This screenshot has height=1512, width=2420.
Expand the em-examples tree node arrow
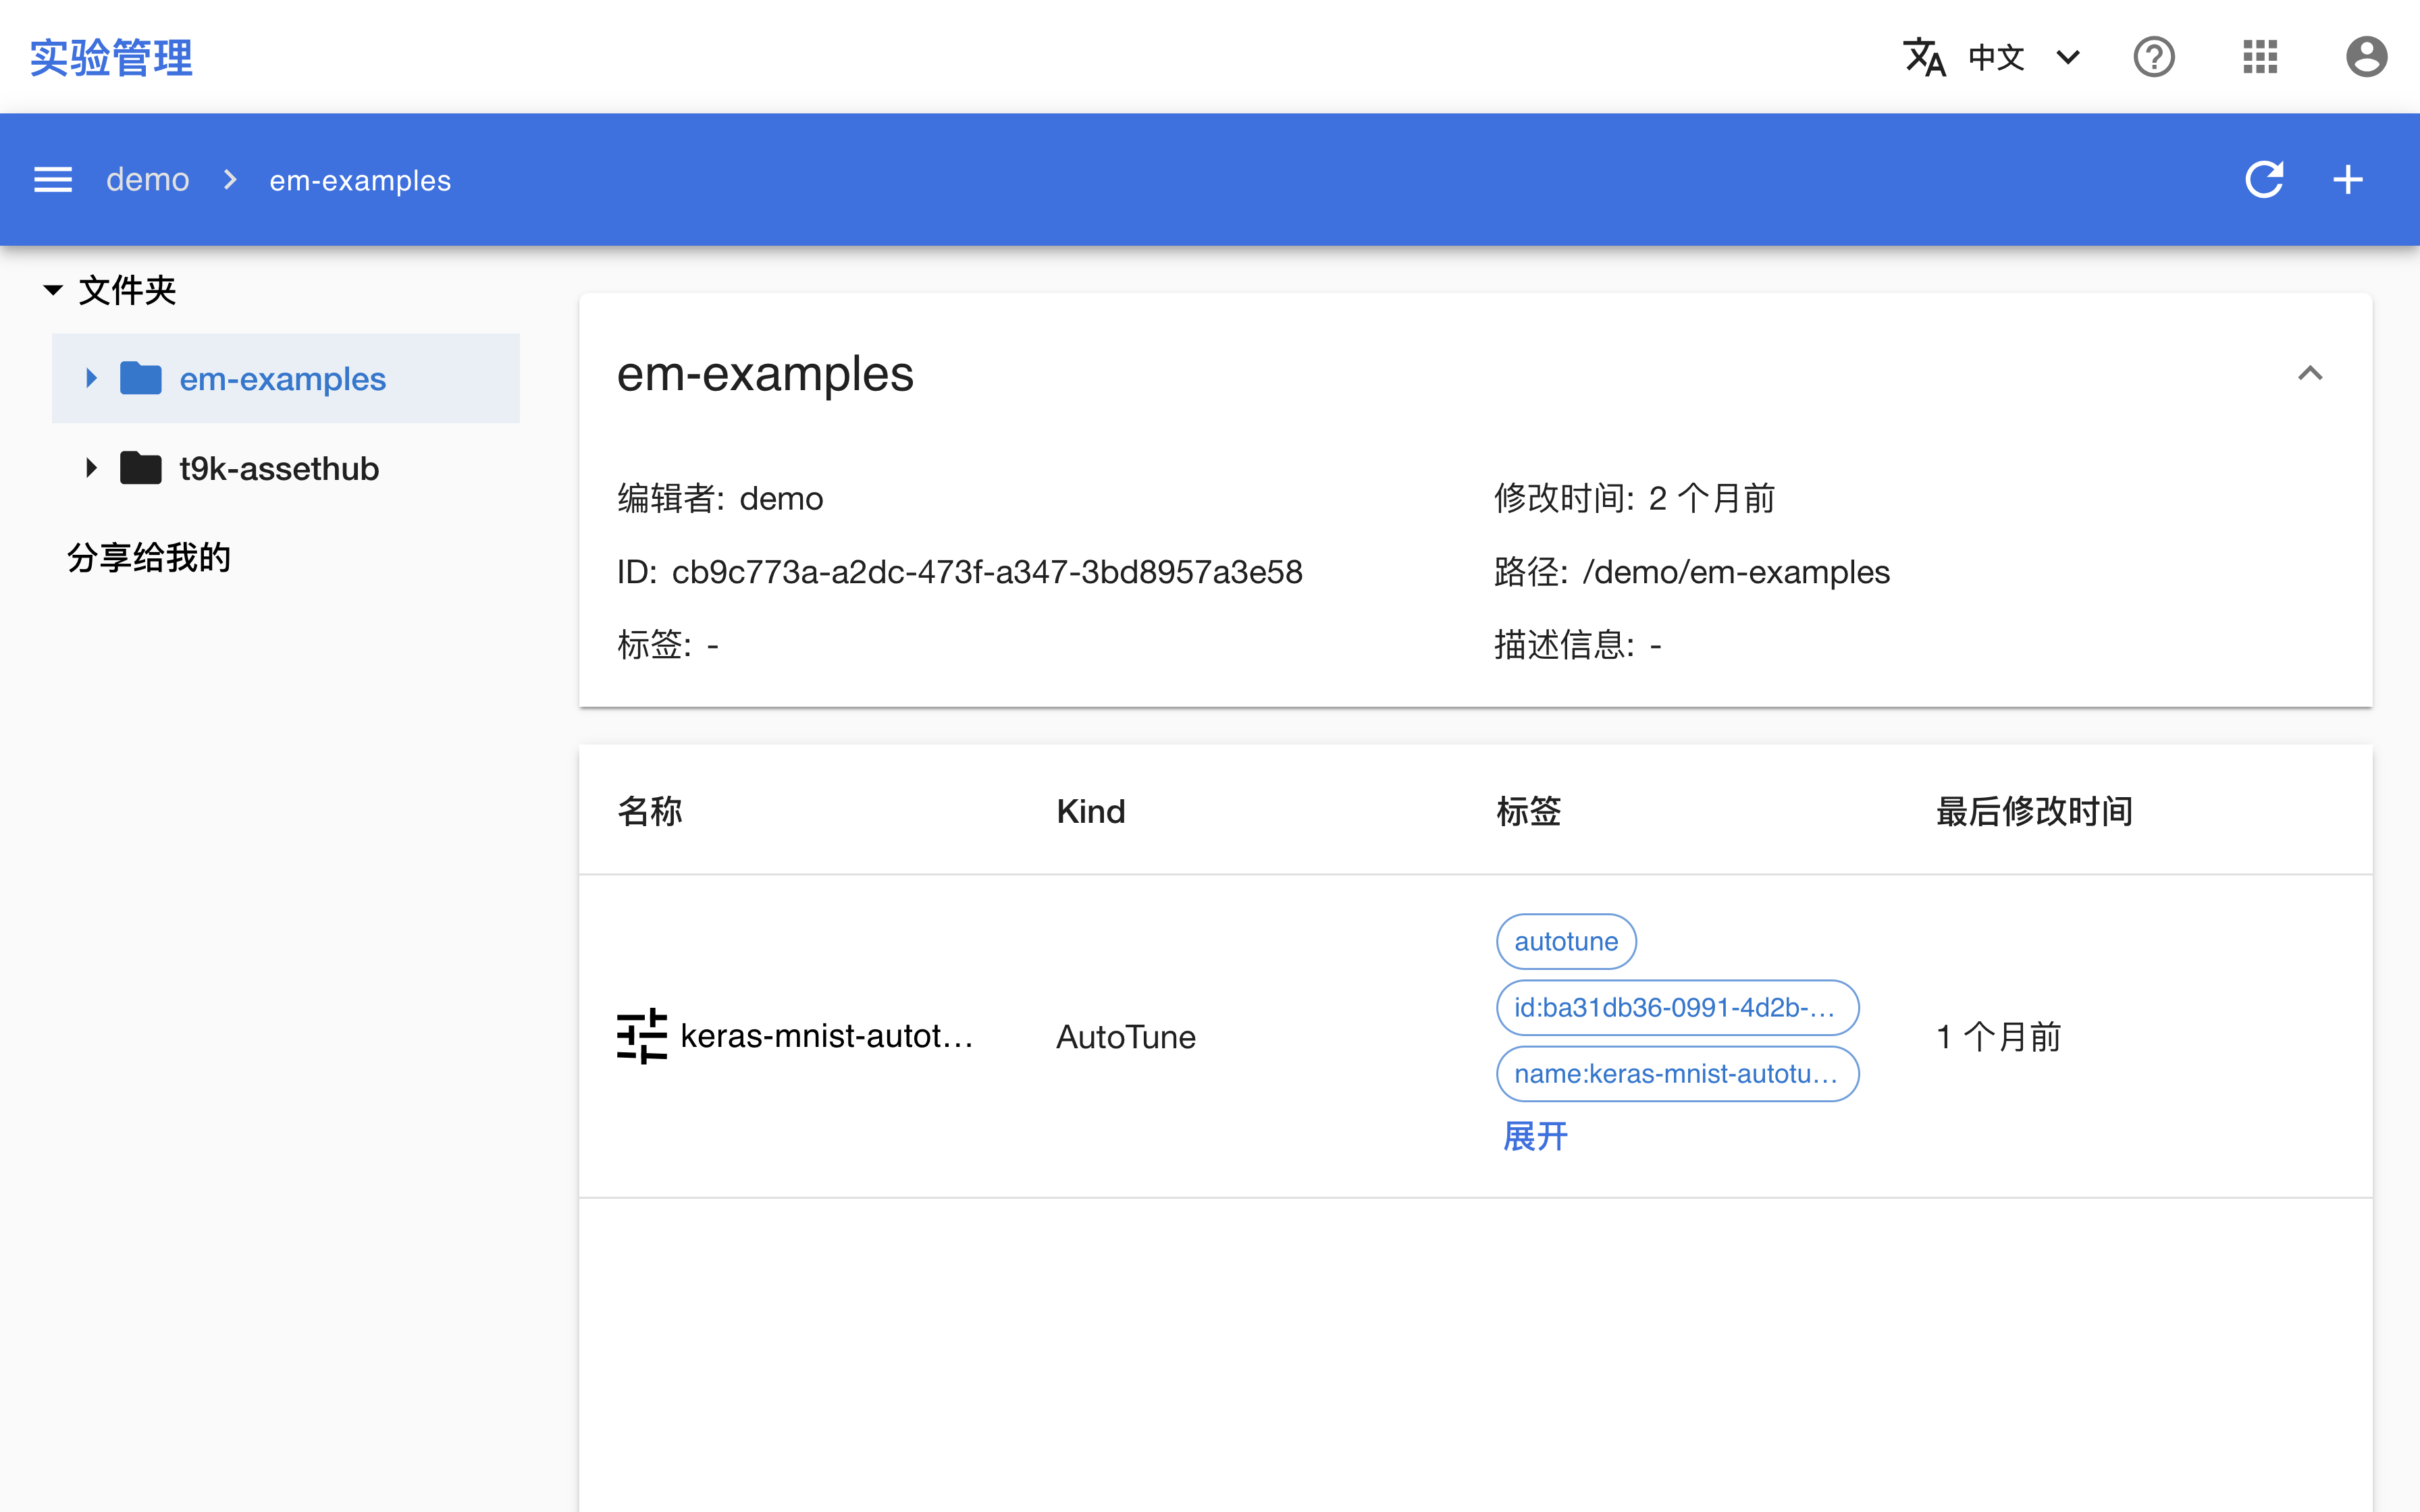[x=91, y=378]
